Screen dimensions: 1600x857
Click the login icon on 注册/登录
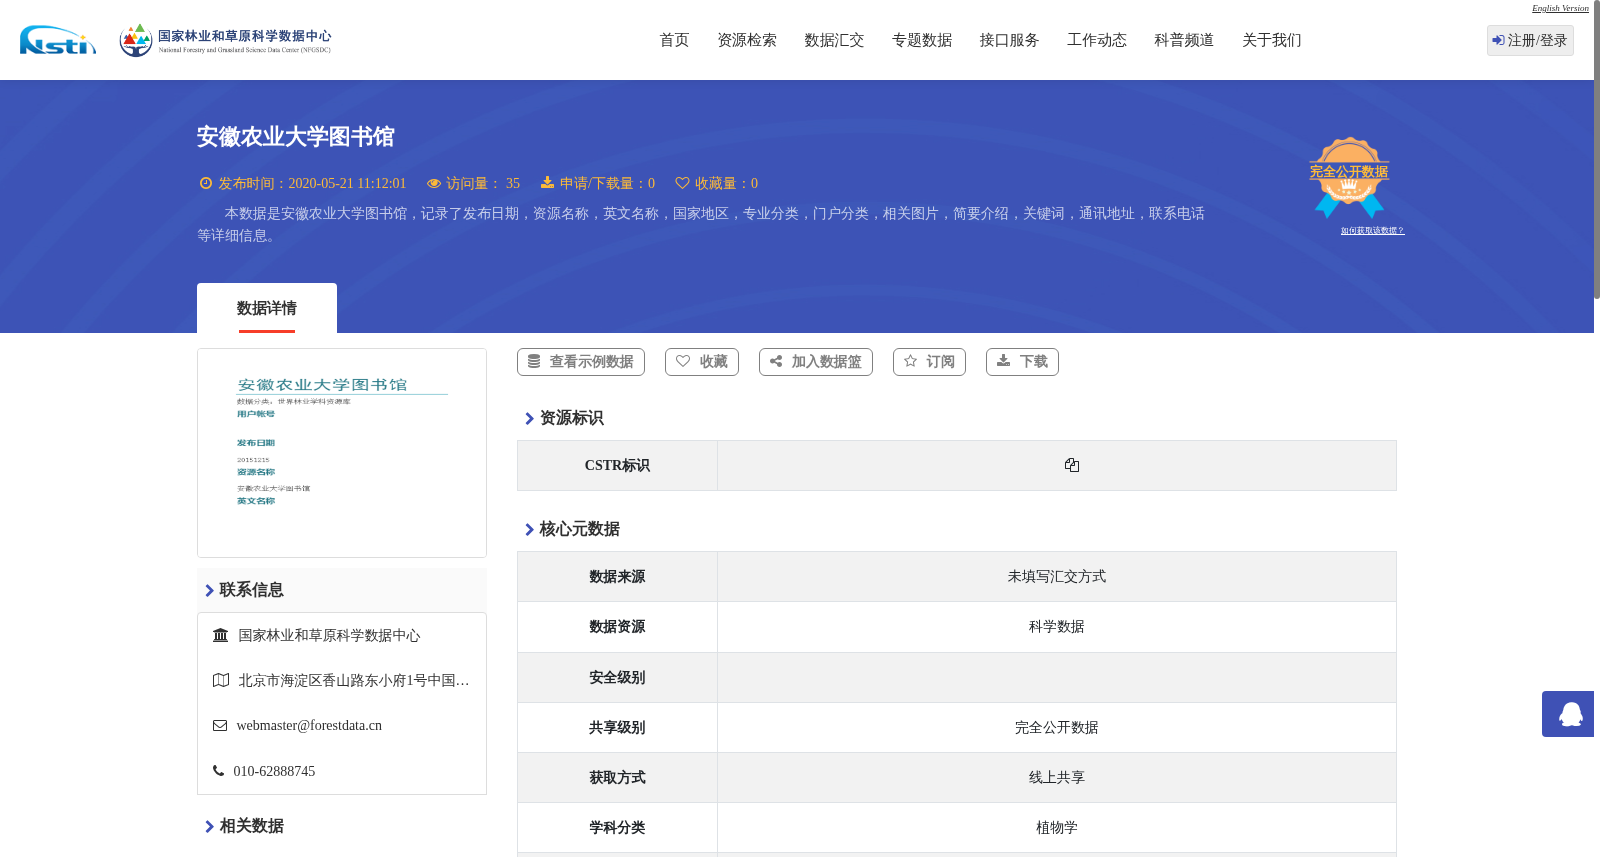[x=1498, y=41]
